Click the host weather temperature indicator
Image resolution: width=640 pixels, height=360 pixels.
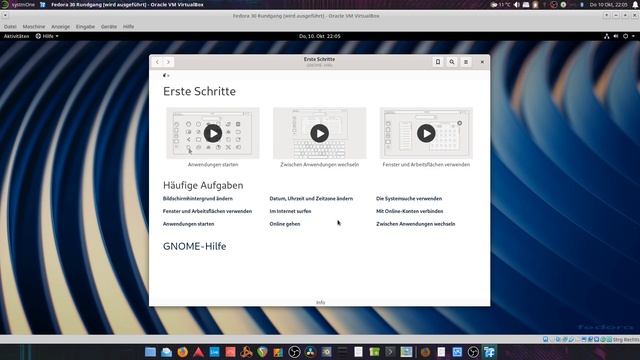tap(500, 4)
